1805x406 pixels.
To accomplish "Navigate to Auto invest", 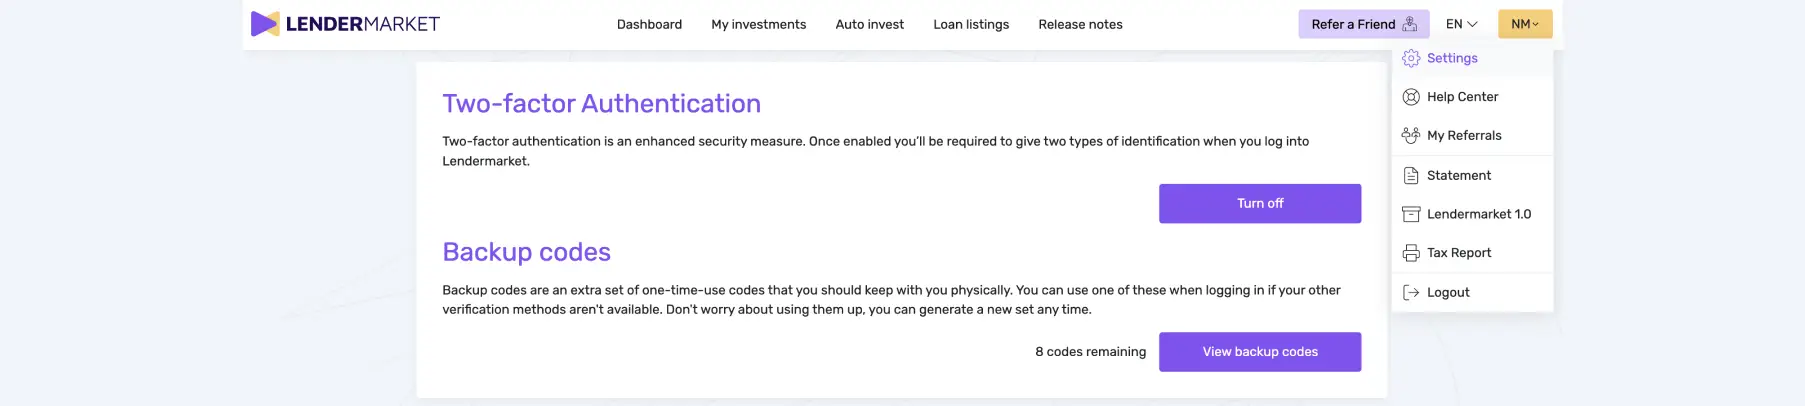I will (869, 24).
